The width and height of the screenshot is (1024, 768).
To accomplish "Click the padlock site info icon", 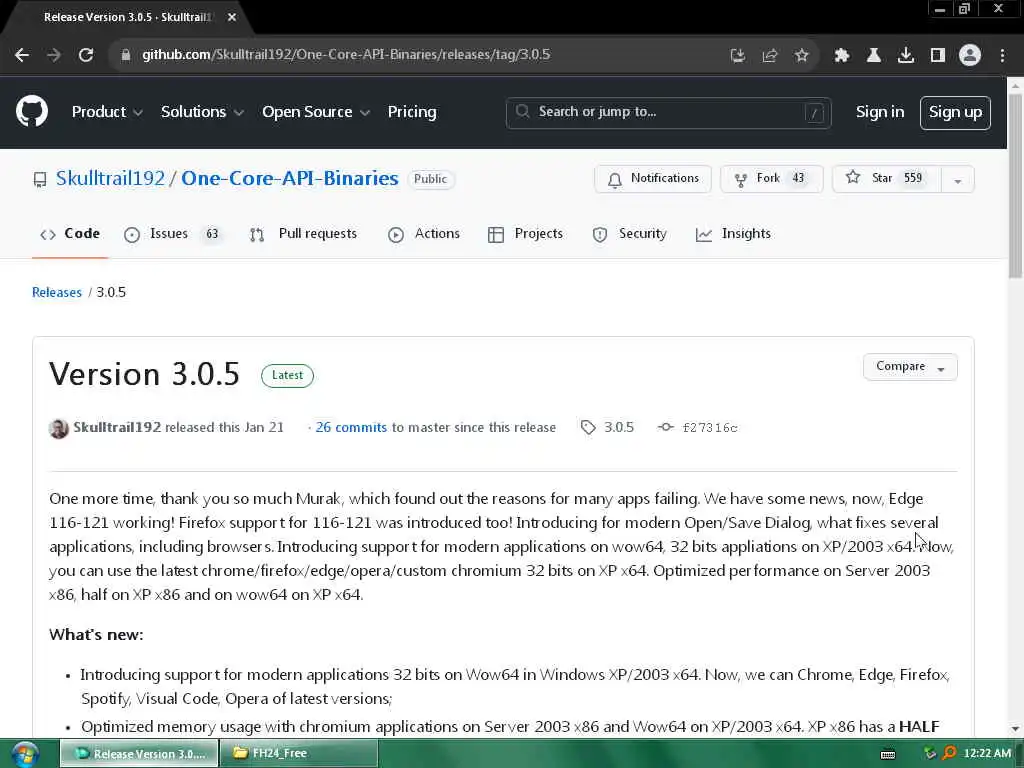I will pos(126,55).
